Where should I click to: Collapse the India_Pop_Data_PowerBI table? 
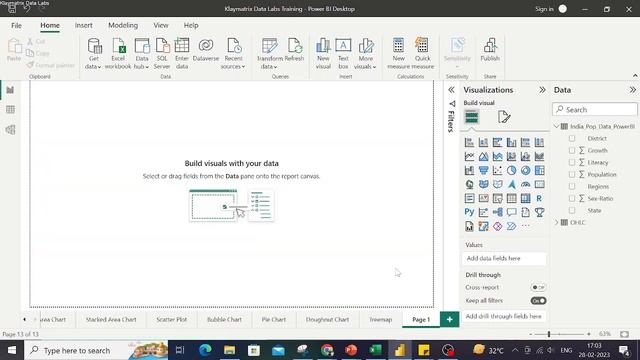(x=556, y=127)
